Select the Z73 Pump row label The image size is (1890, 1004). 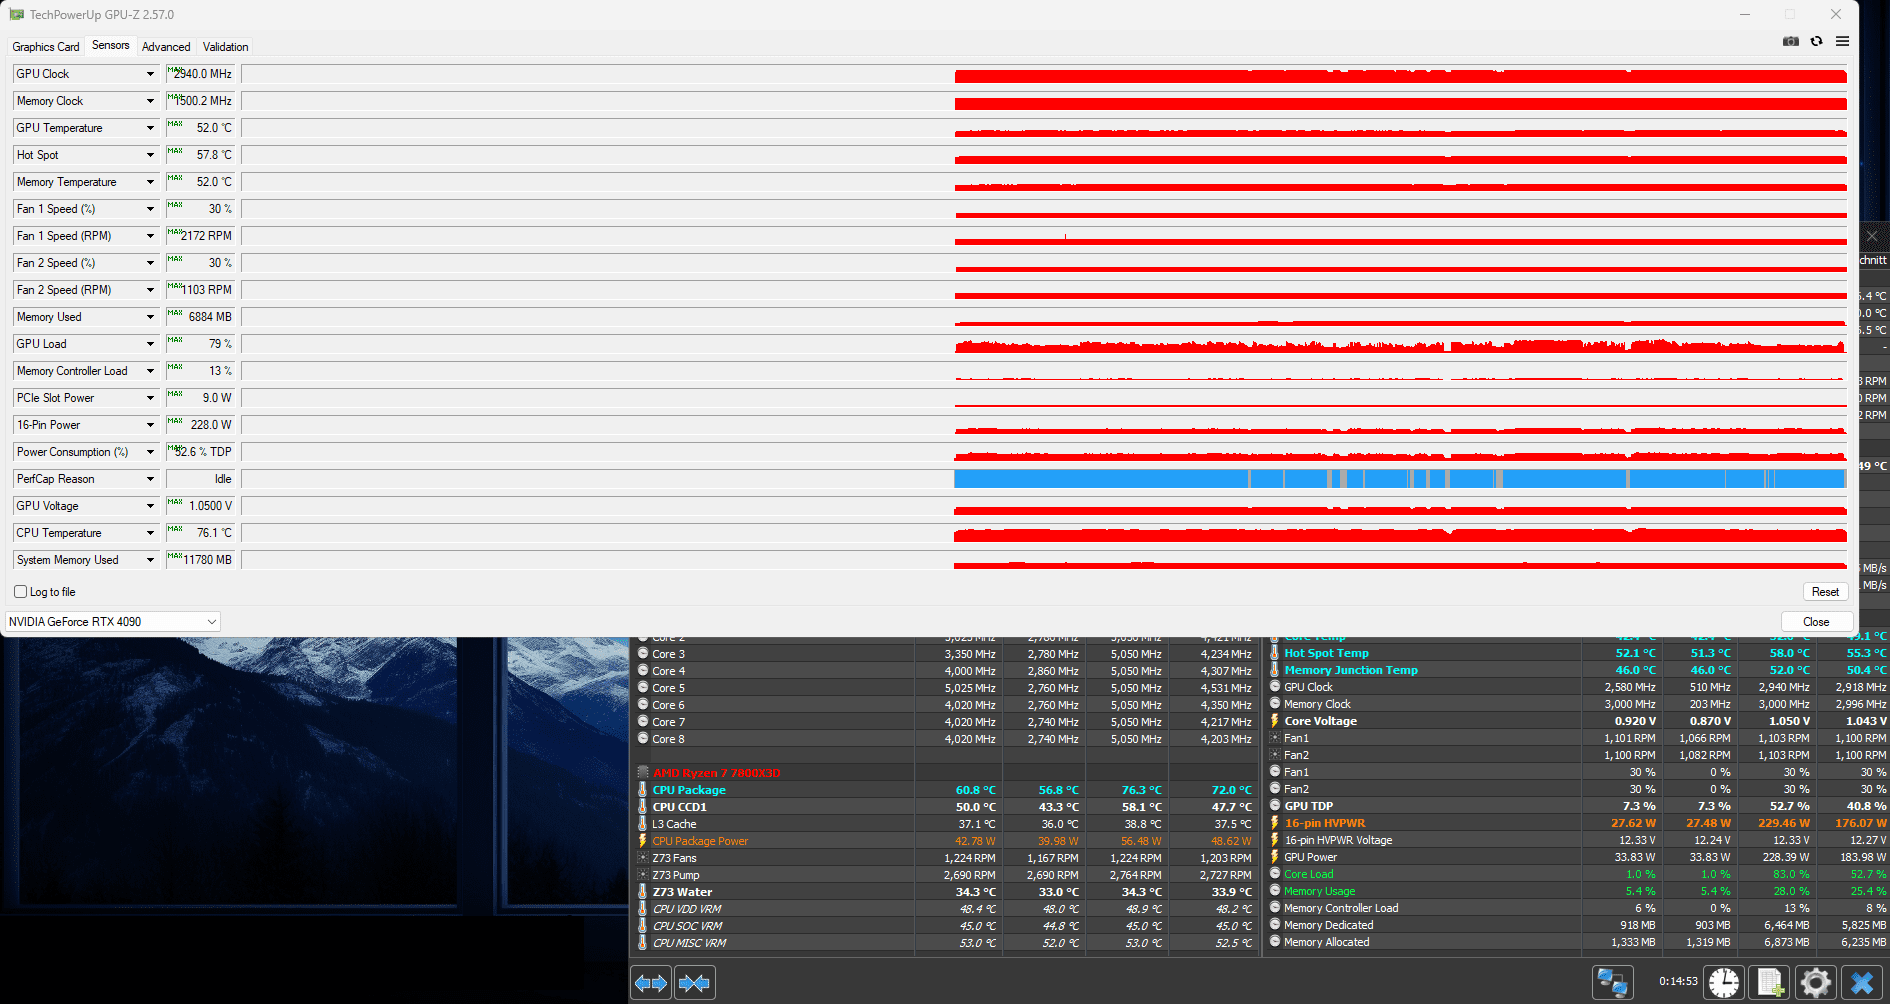[676, 875]
